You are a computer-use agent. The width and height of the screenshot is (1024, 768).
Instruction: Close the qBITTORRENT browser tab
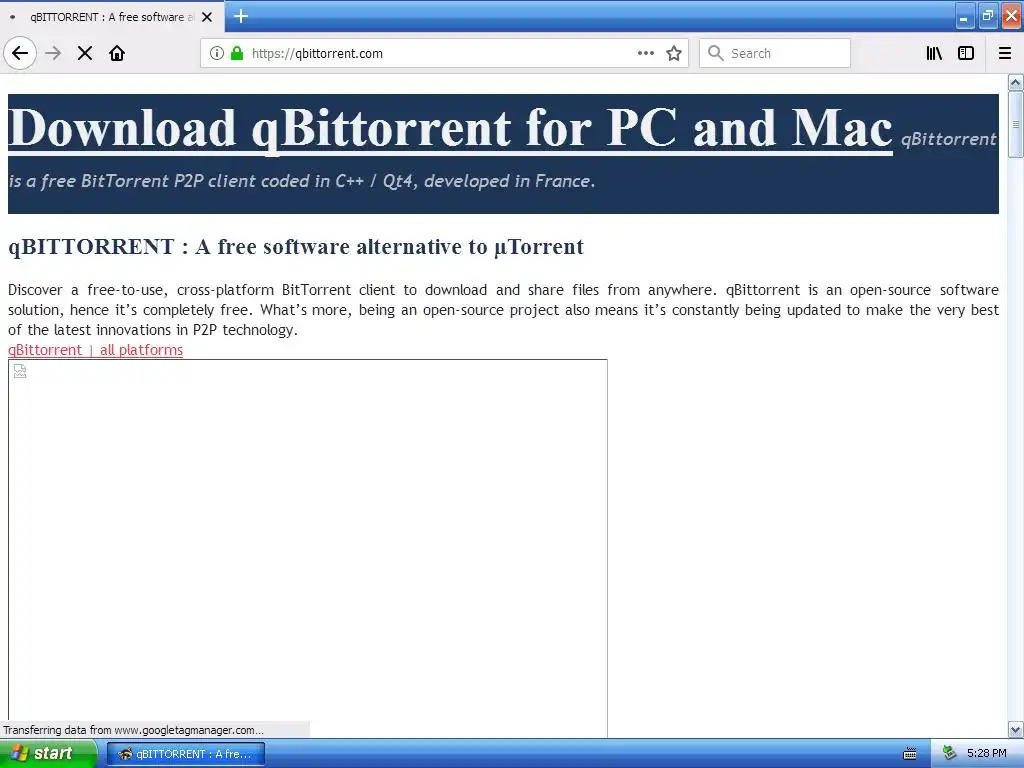(x=207, y=17)
